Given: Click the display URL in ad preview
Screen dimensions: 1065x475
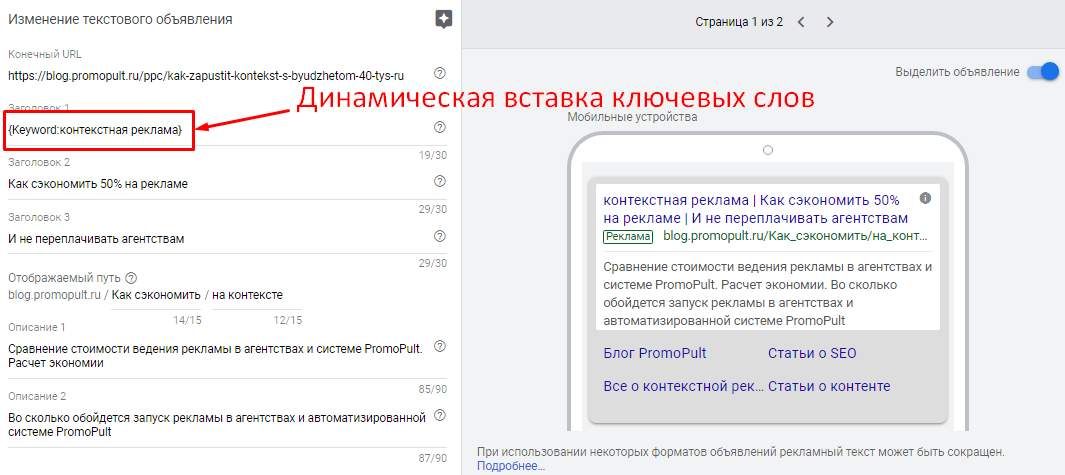Looking at the screenshot, I should [795, 236].
